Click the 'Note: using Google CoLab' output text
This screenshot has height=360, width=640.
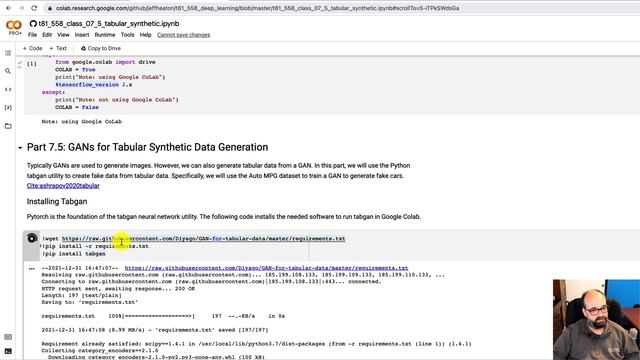click(x=82, y=122)
